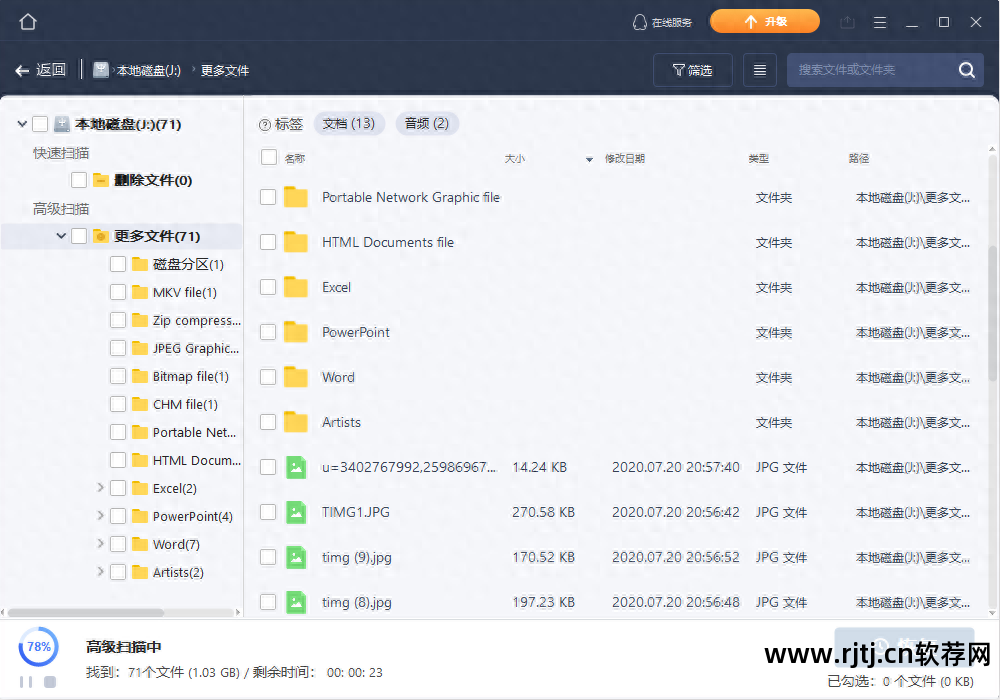The width and height of the screenshot is (1000, 700).
Task: Click the 返回 back button
Action: click(41, 69)
